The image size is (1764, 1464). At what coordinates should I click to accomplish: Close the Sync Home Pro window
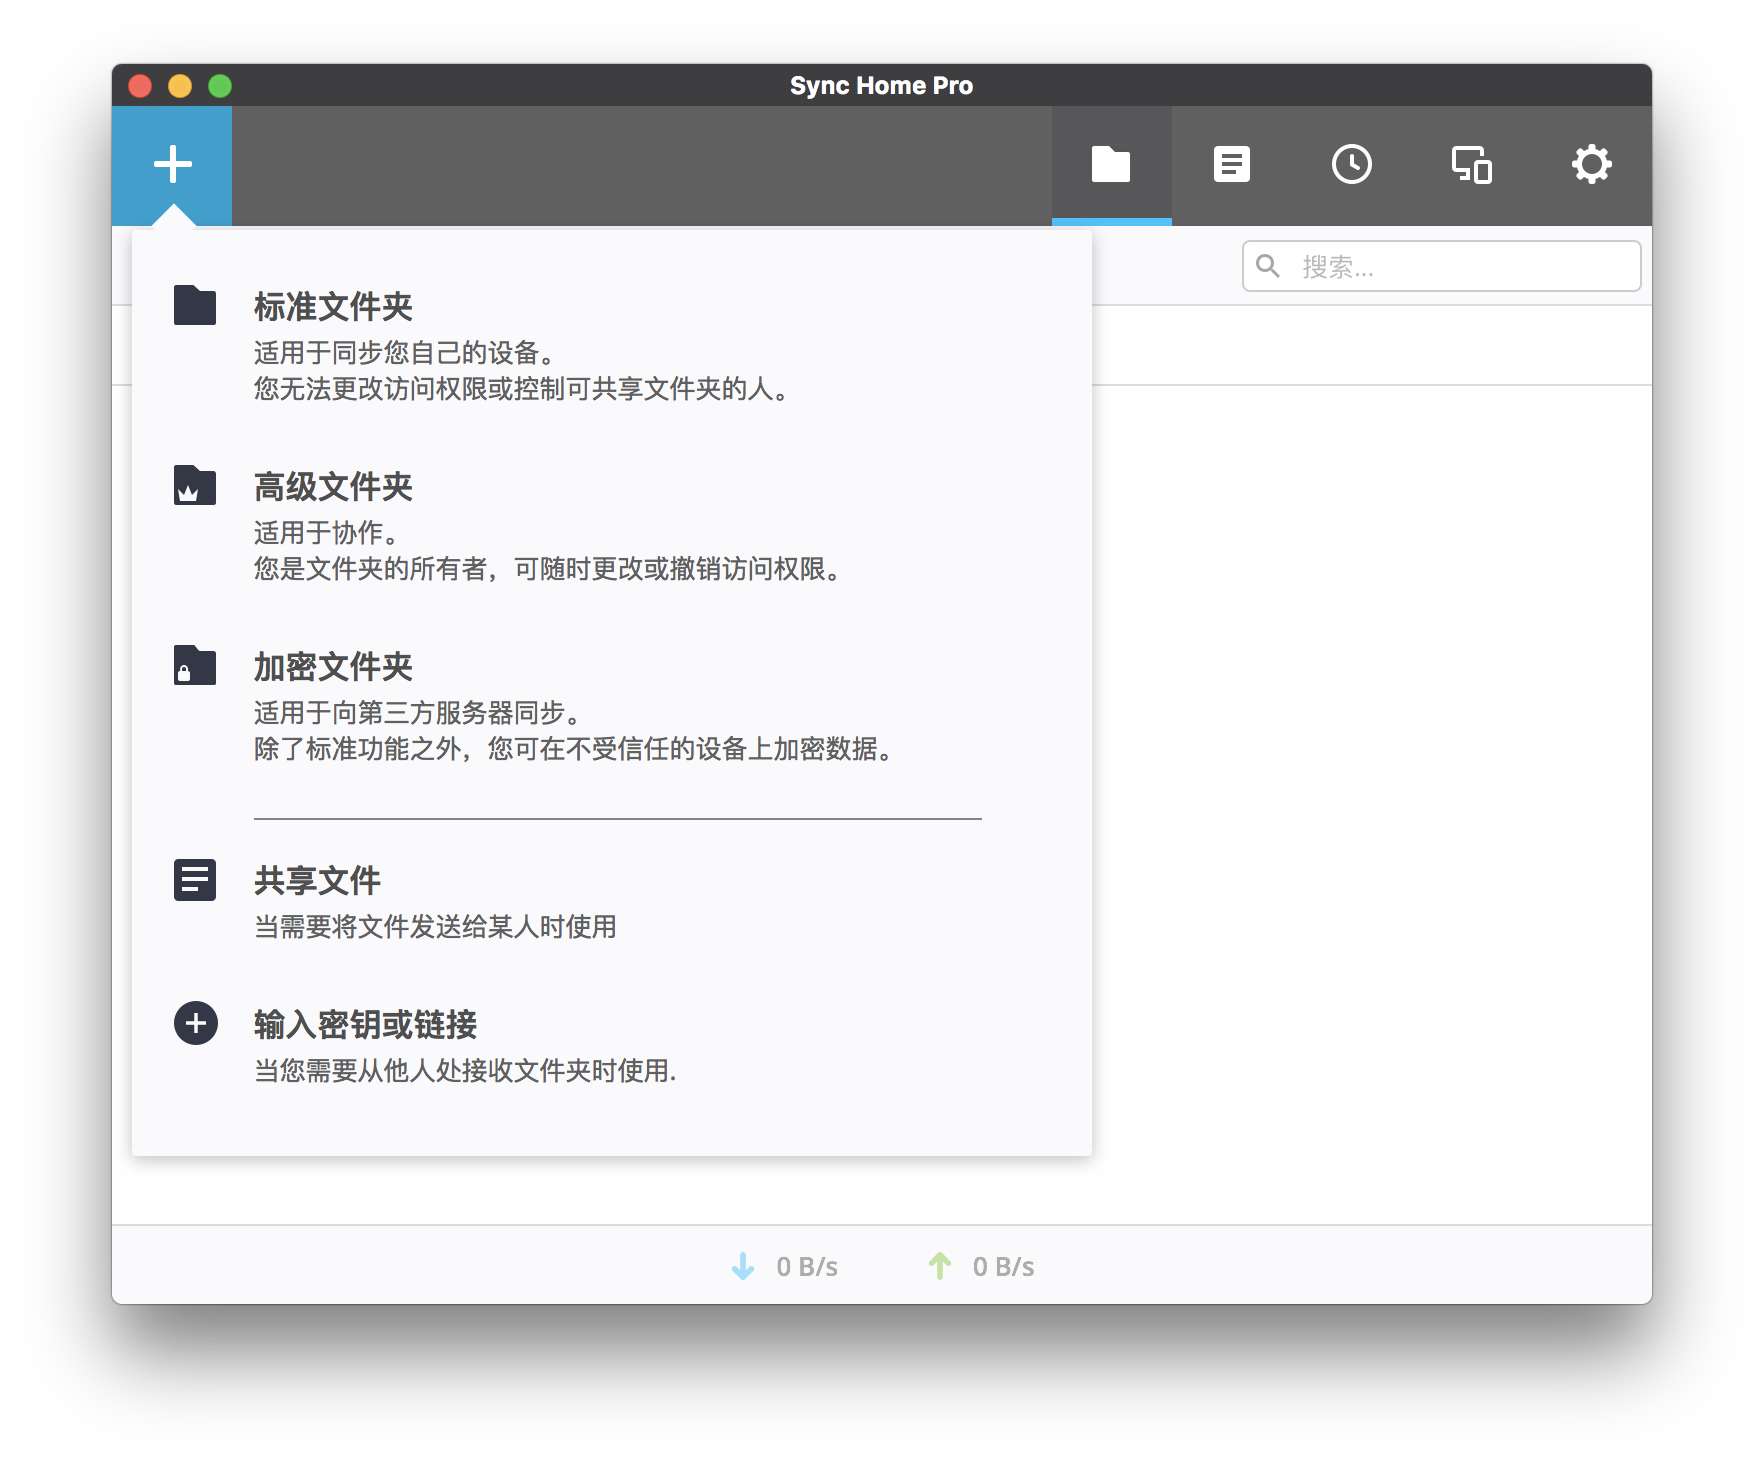point(140,86)
